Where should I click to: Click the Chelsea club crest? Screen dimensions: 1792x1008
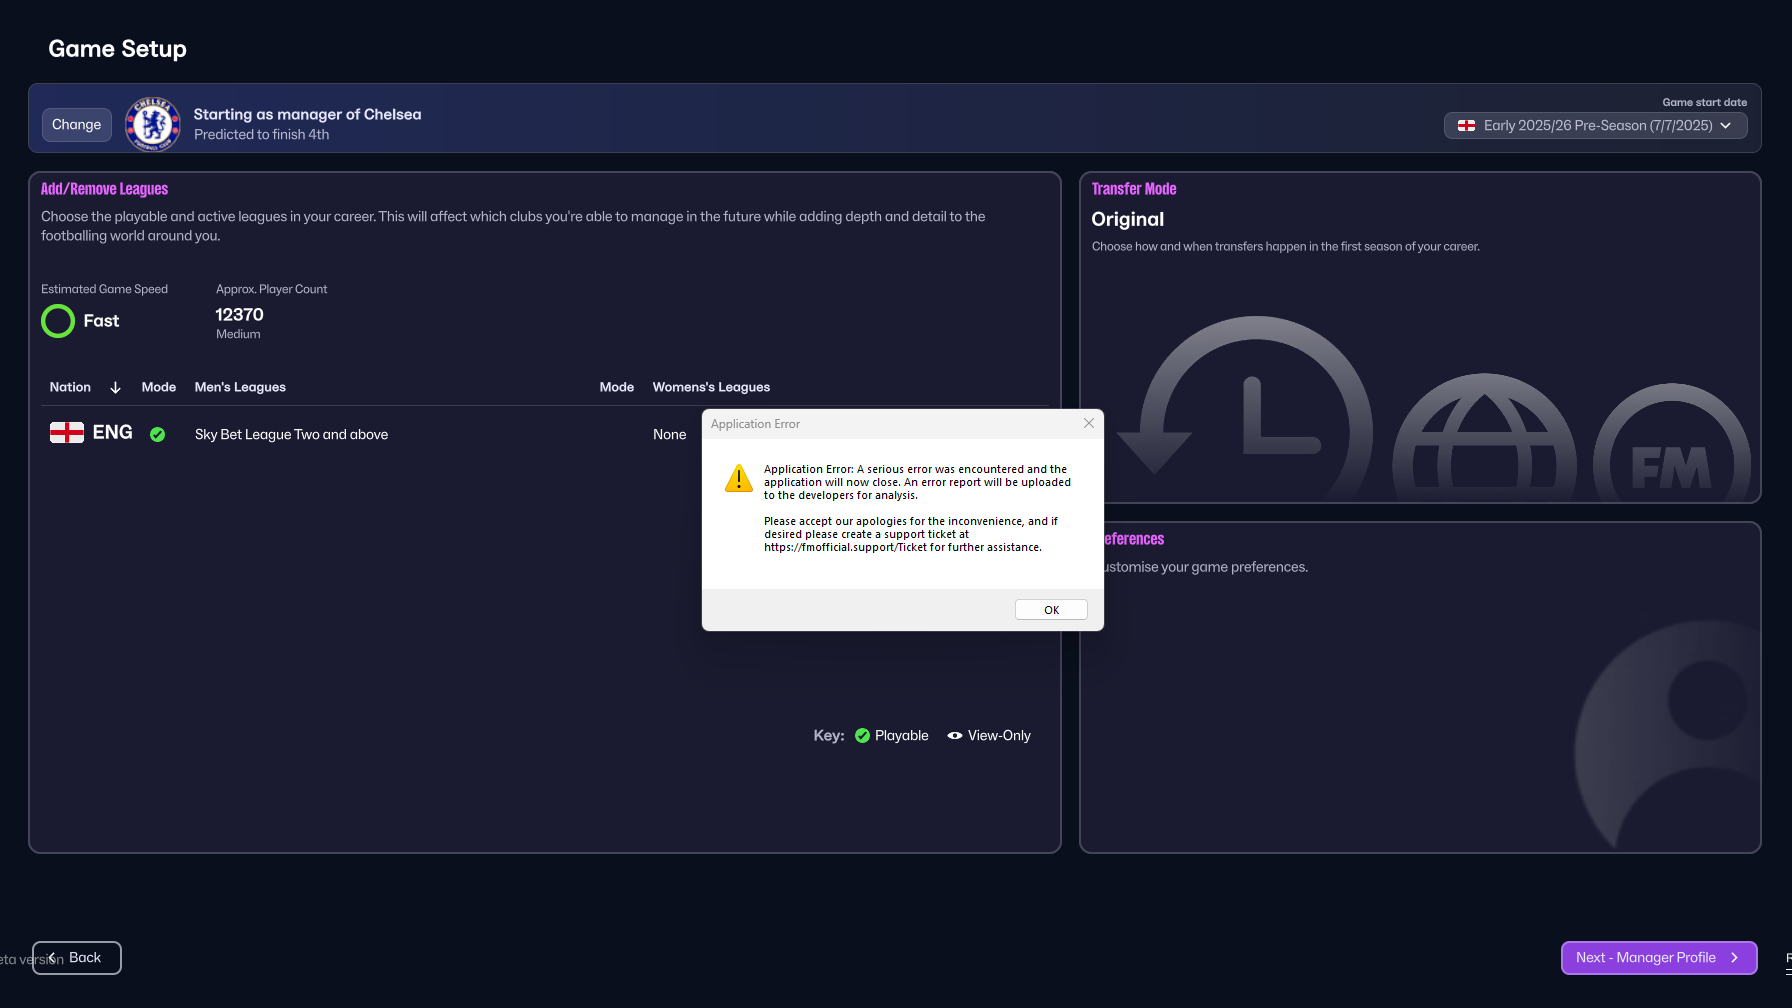coord(152,124)
